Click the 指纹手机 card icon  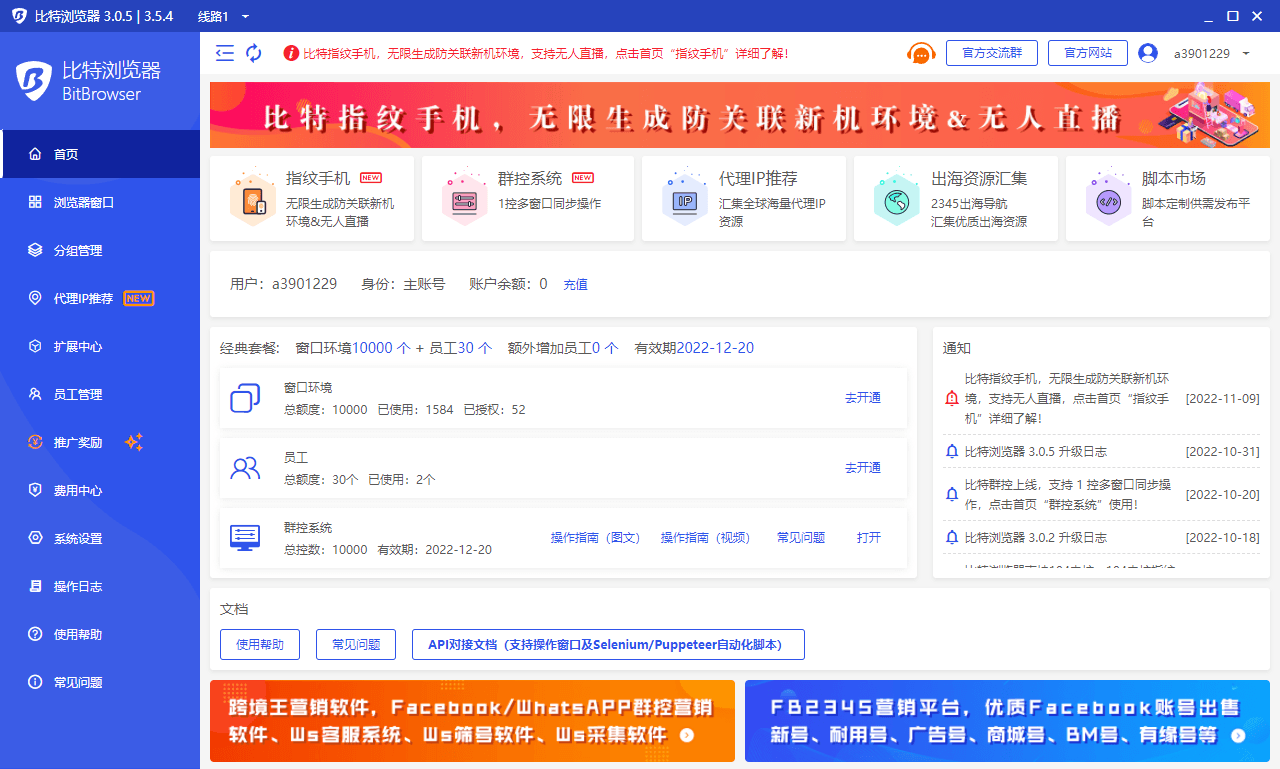(x=249, y=199)
